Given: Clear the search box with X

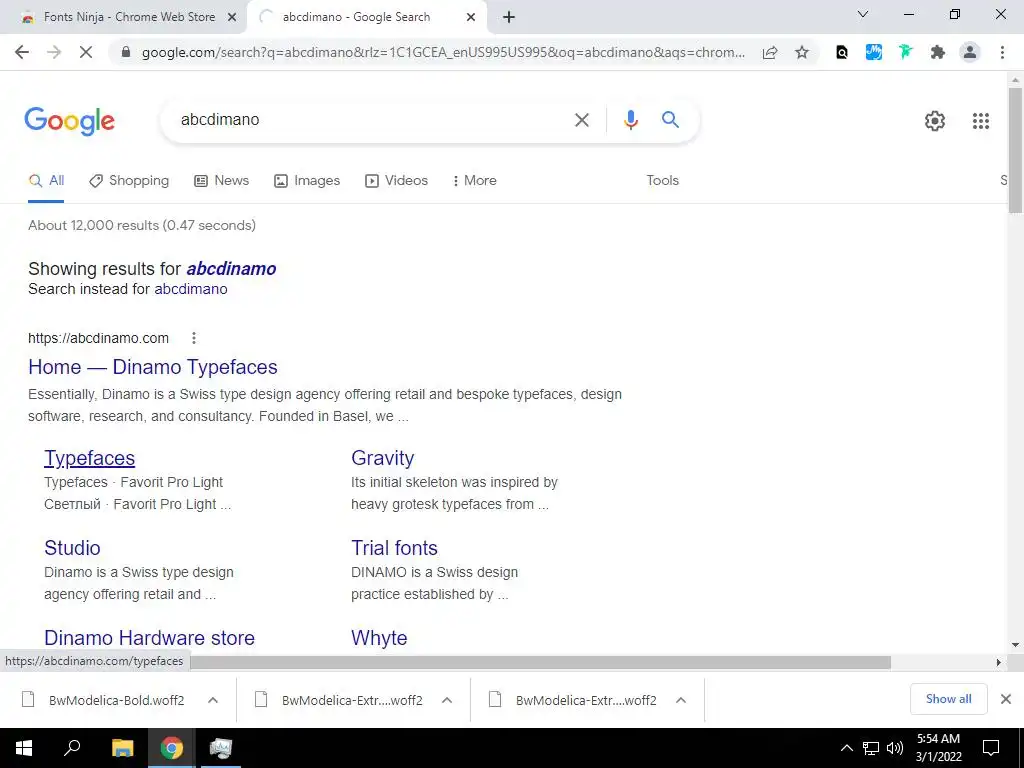Looking at the screenshot, I should 581,120.
